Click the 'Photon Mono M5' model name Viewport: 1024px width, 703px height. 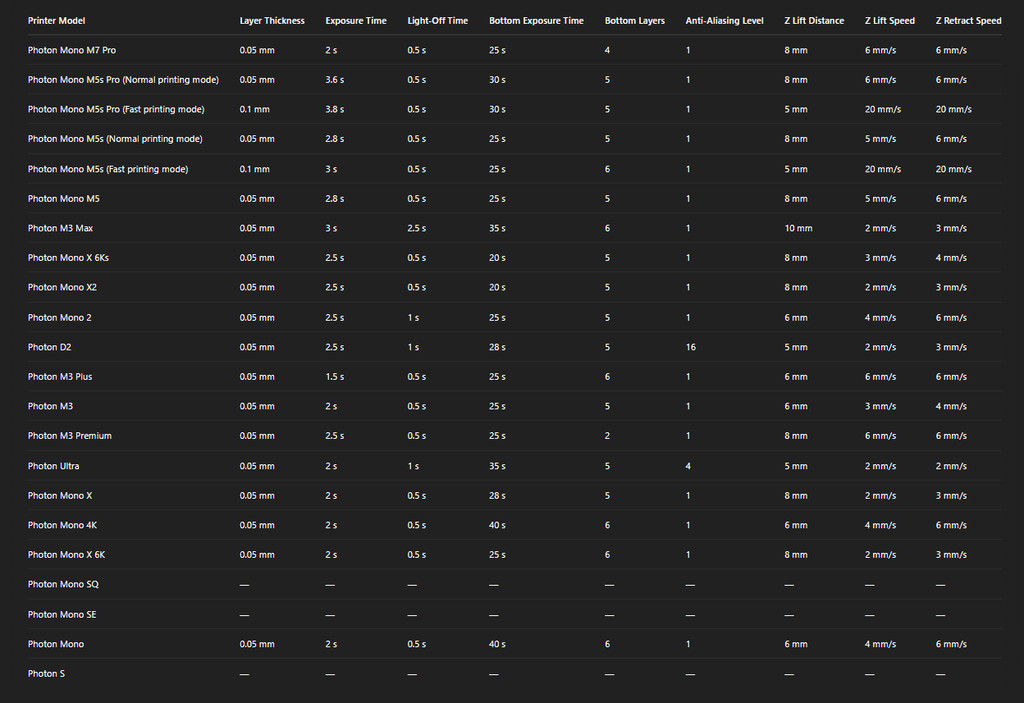tap(63, 199)
